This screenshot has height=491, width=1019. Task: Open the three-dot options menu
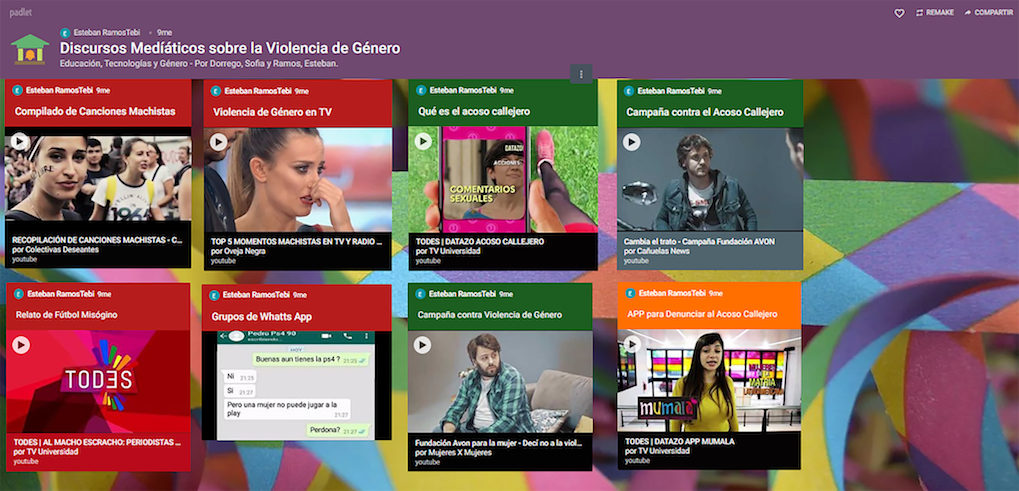(x=581, y=73)
